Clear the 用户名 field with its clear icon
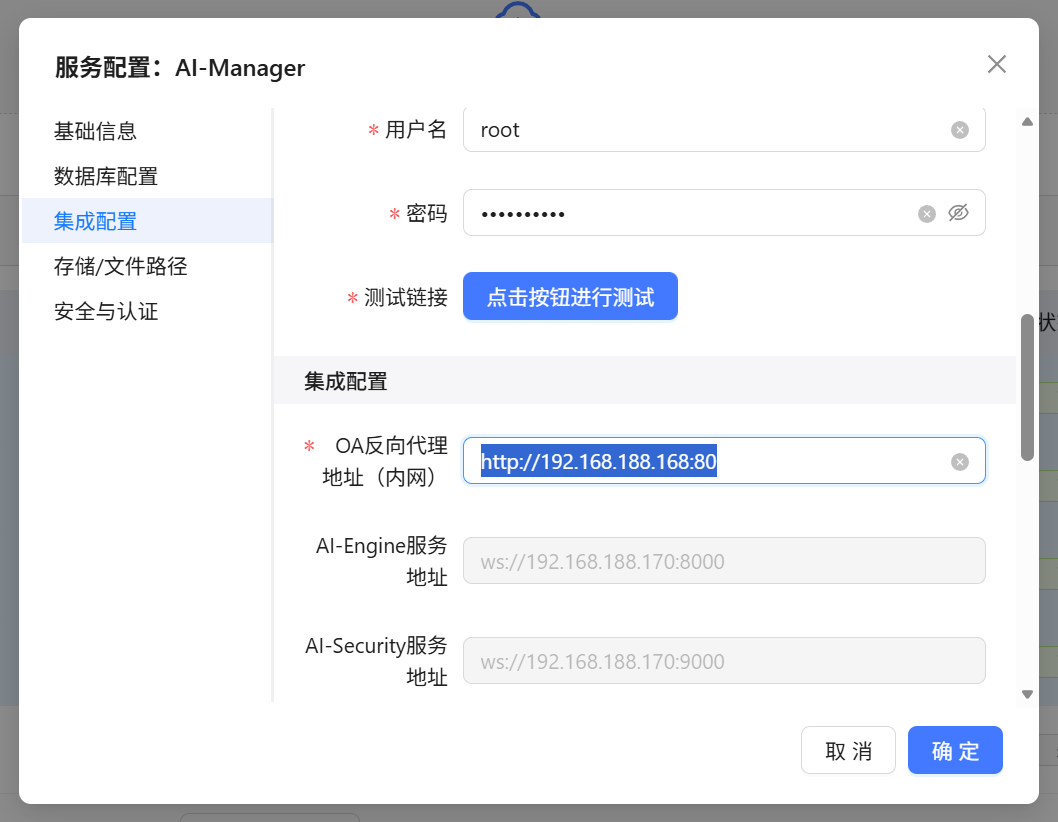Image resolution: width=1058 pixels, height=822 pixels. click(x=959, y=130)
